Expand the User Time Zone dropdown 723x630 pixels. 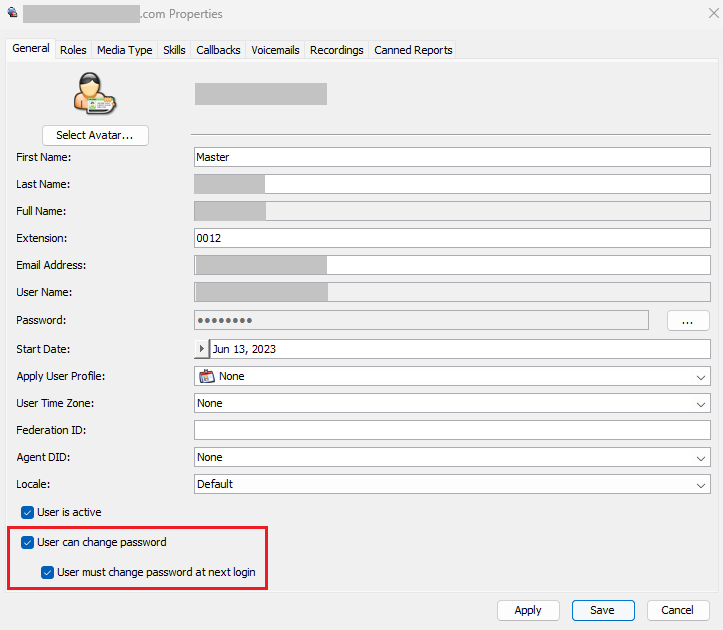click(x=701, y=404)
